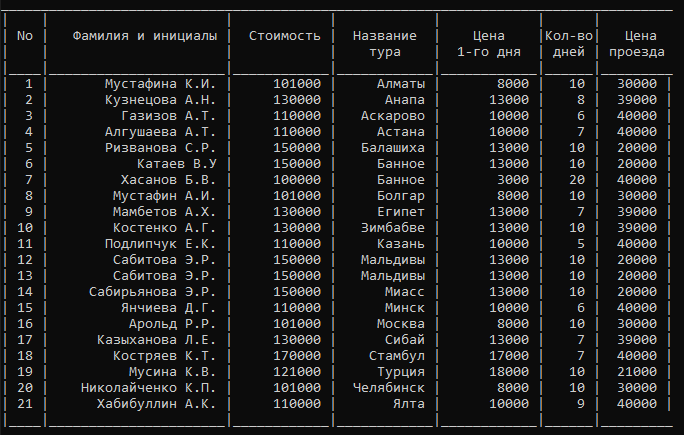Click the "Цена 1-го дня" column header
This screenshot has width=684, height=435.
click(x=489, y=44)
